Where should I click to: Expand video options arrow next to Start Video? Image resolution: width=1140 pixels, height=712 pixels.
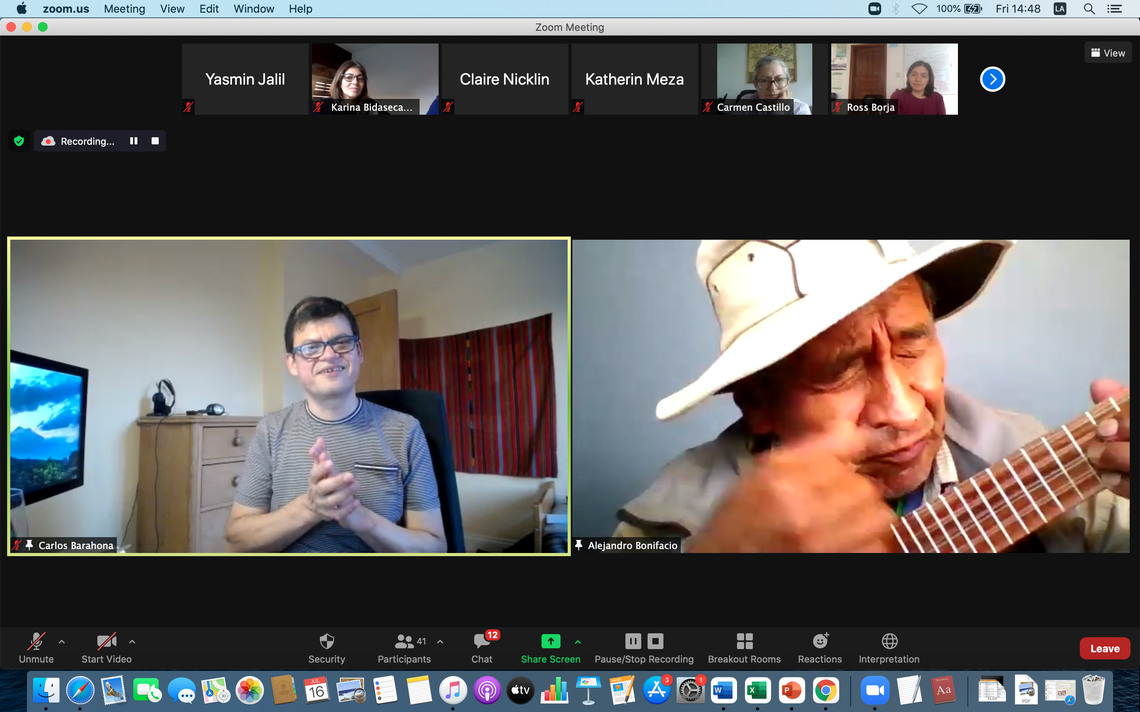(132, 642)
